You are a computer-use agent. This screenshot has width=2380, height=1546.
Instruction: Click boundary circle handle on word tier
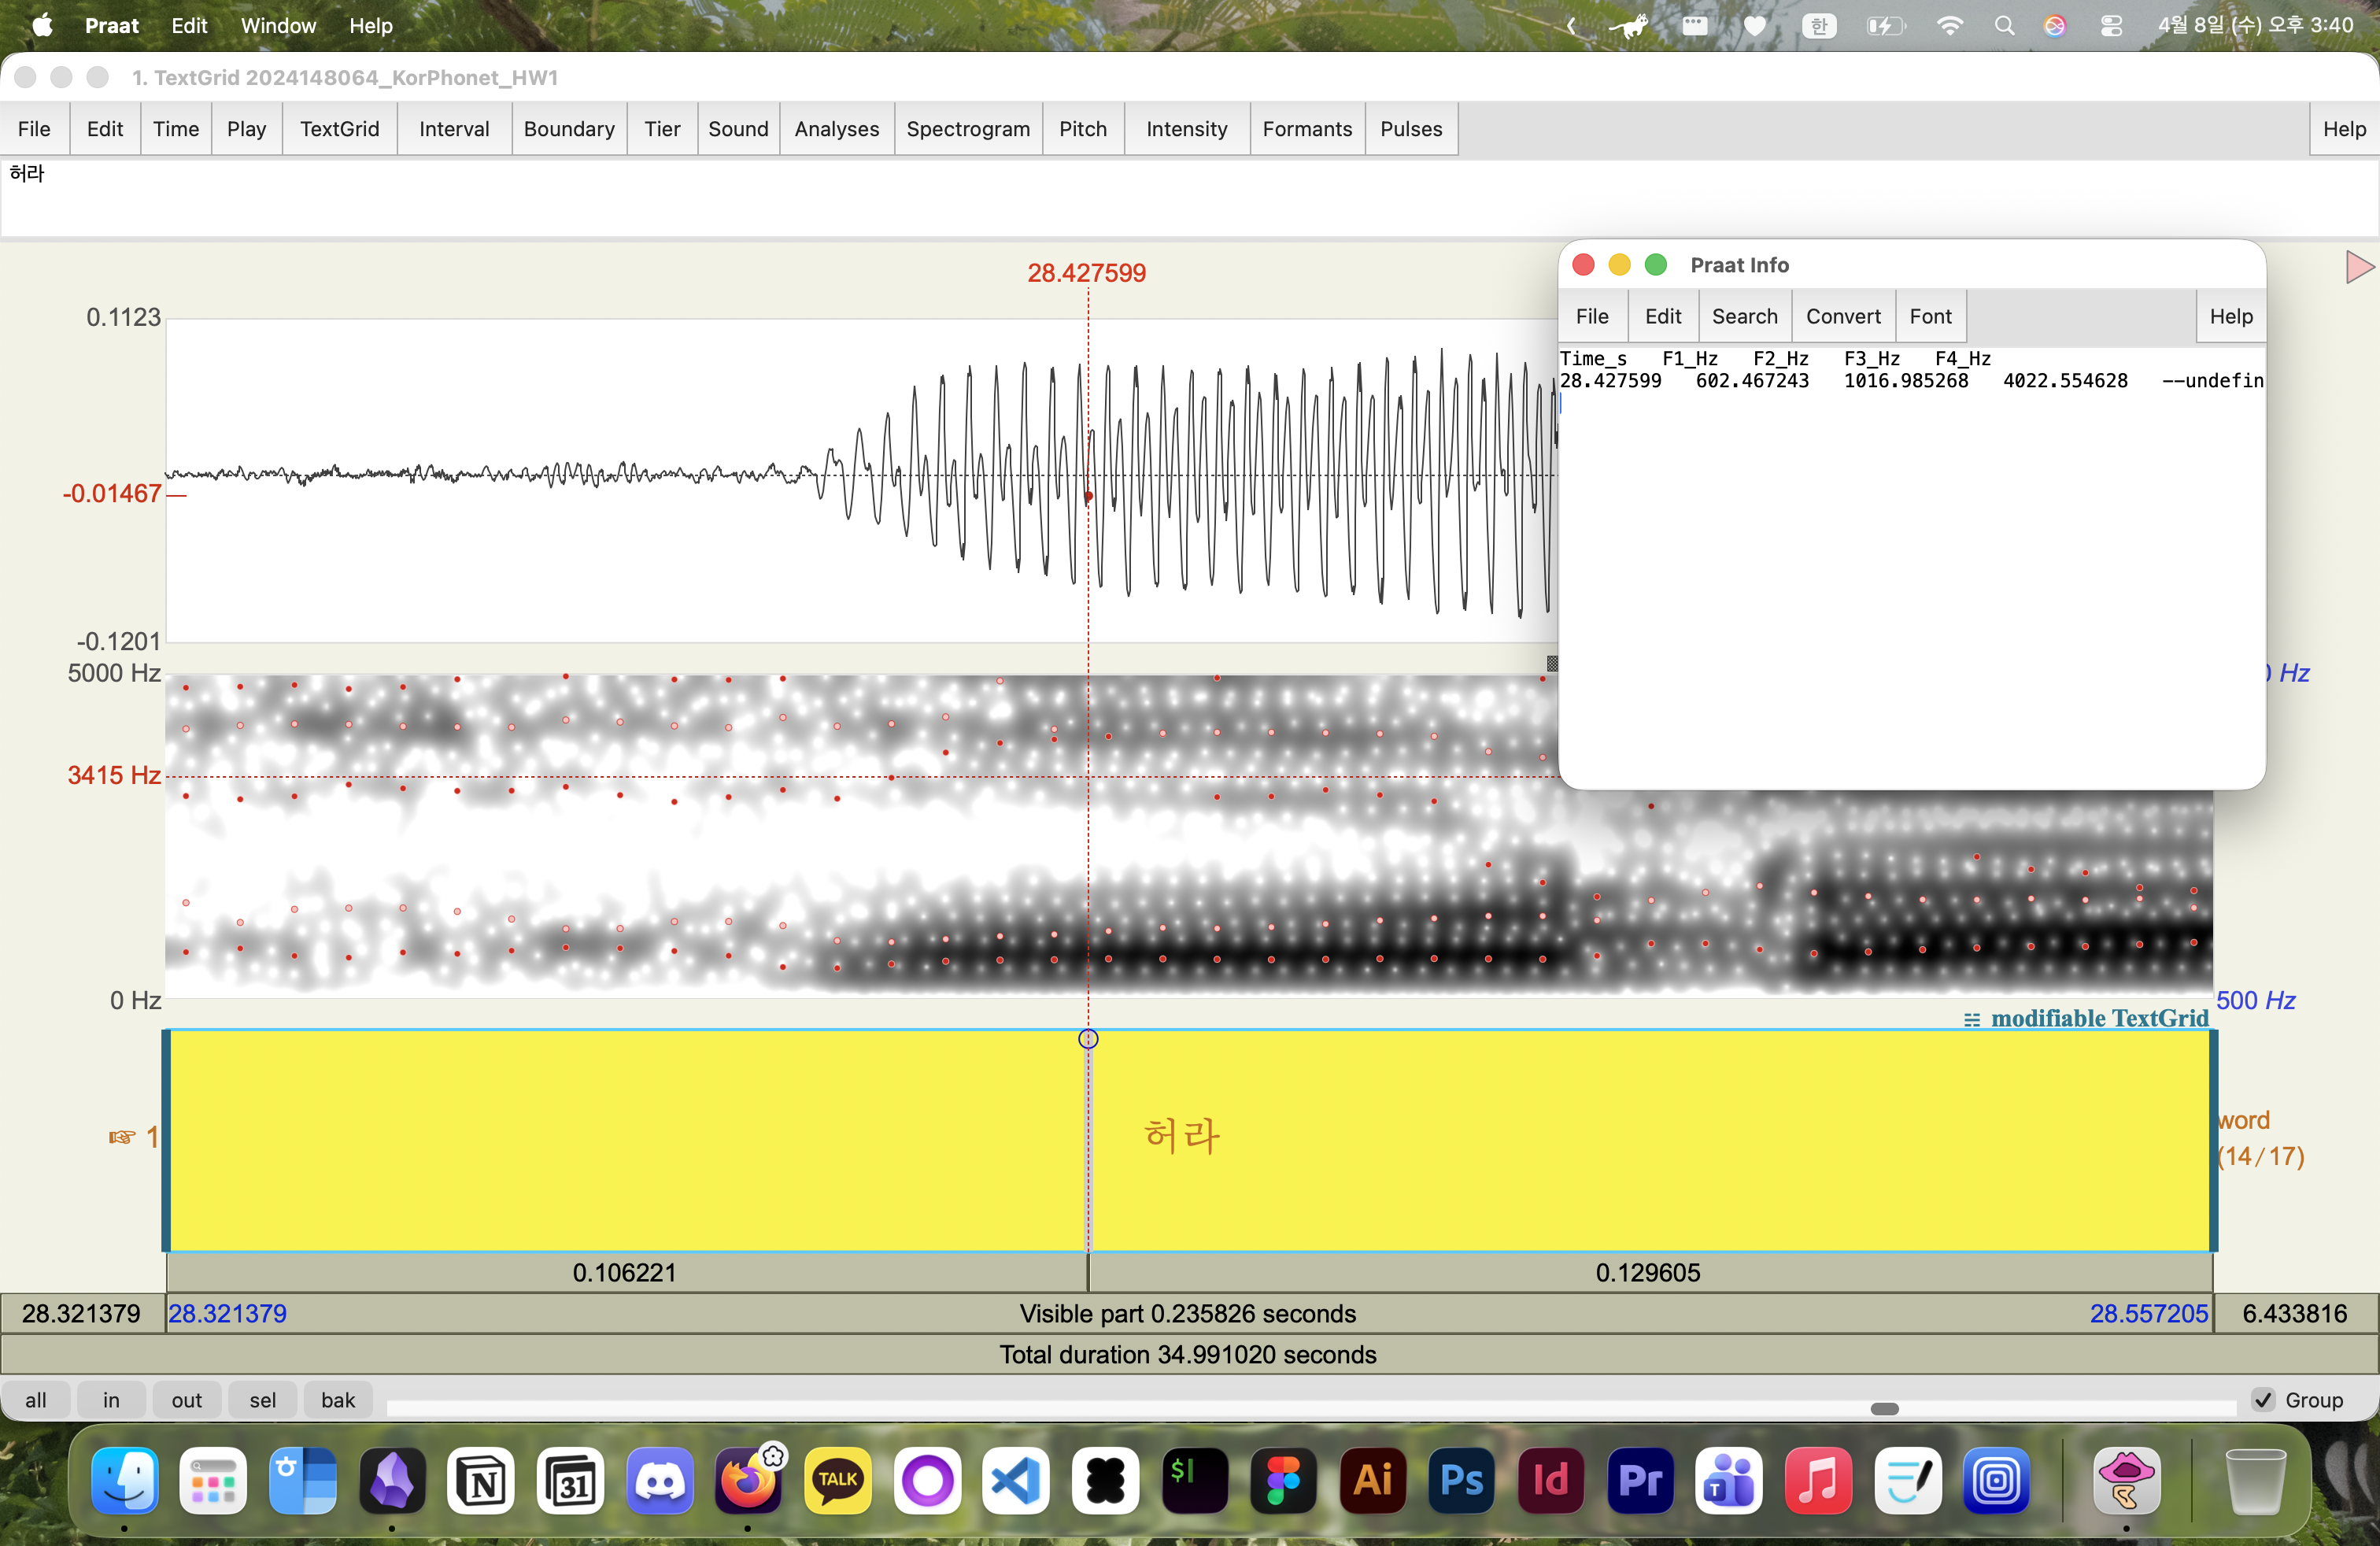[1088, 1039]
